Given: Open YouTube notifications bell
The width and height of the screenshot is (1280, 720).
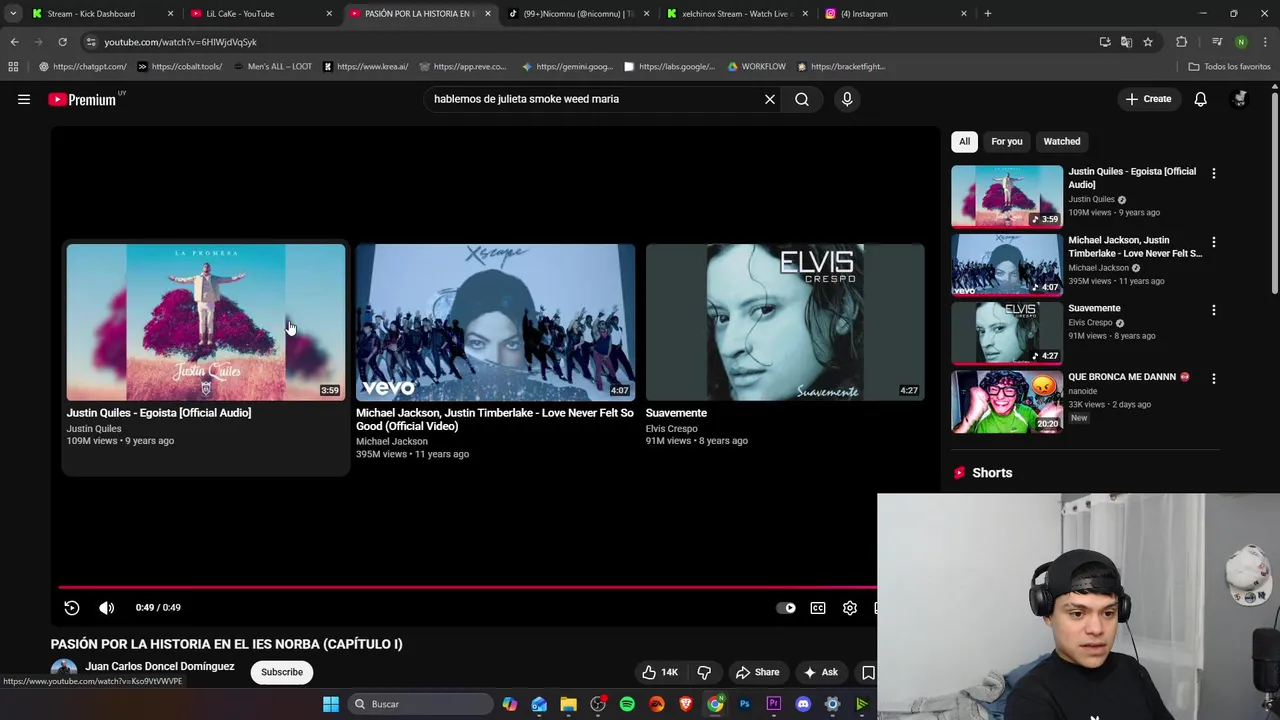Looking at the screenshot, I should click(x=1200, y=99).
